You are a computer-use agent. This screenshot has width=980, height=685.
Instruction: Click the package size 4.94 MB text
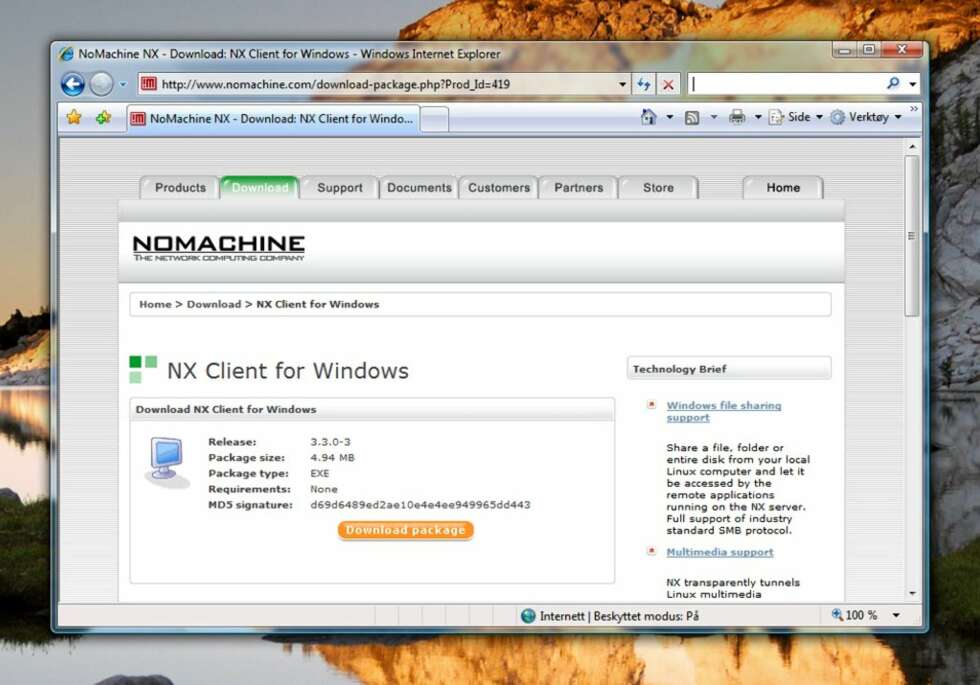click(x=332, y=458)
